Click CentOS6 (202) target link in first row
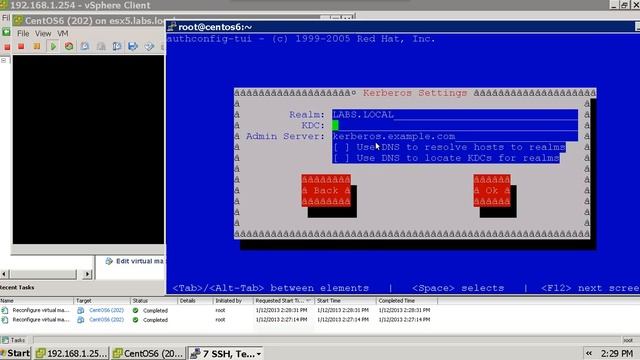 click(x=107, y=310)
